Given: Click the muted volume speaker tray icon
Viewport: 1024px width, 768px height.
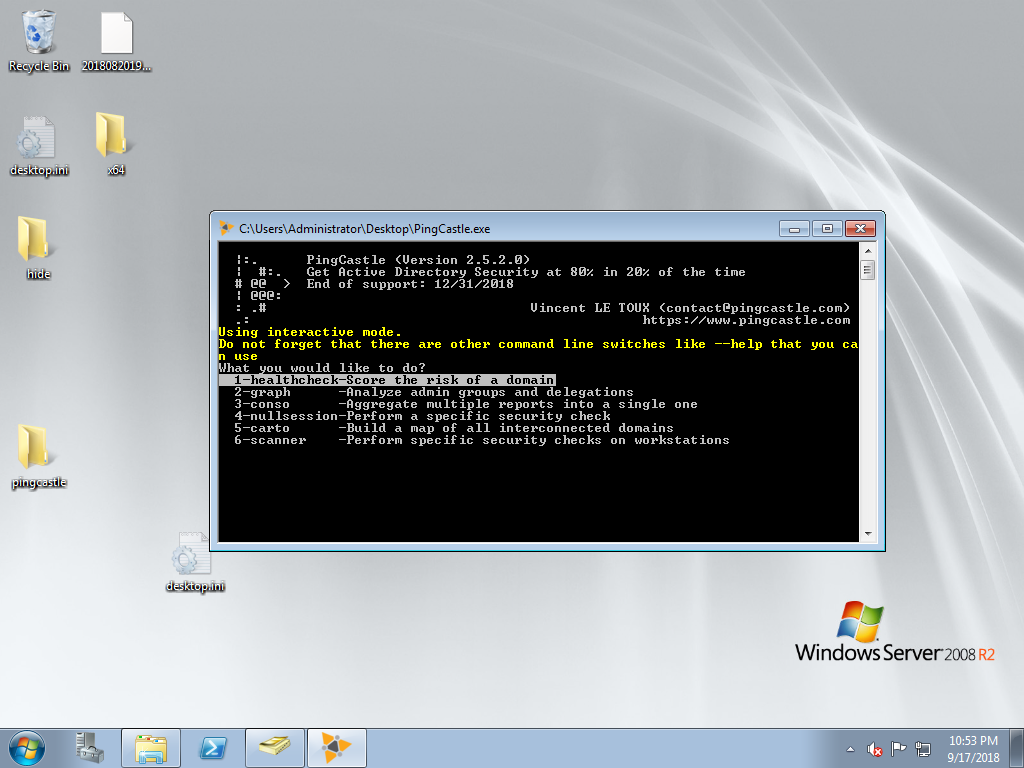Looking at the screenshot, I should (875, 748).
